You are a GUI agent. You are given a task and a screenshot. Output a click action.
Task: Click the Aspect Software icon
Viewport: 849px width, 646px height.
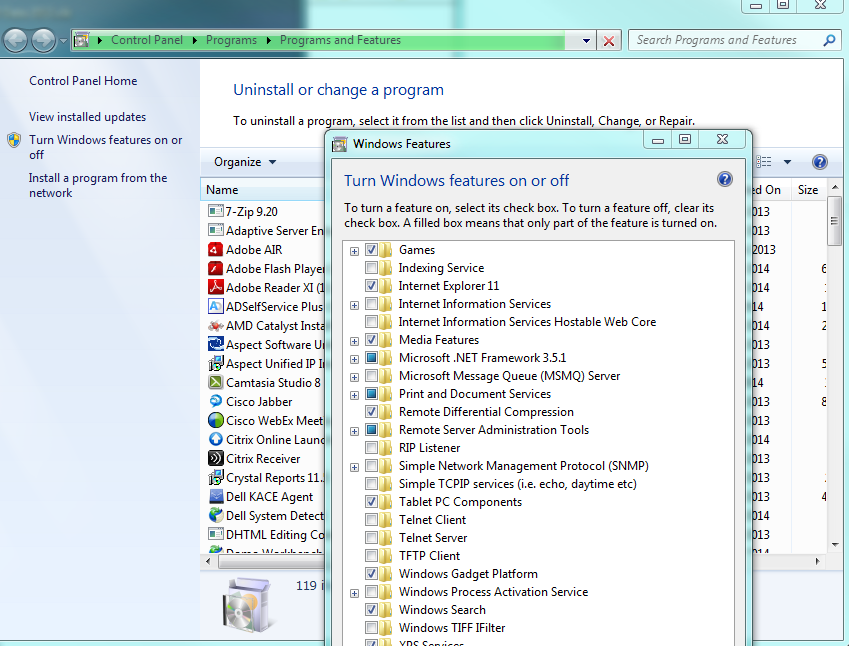215,344
